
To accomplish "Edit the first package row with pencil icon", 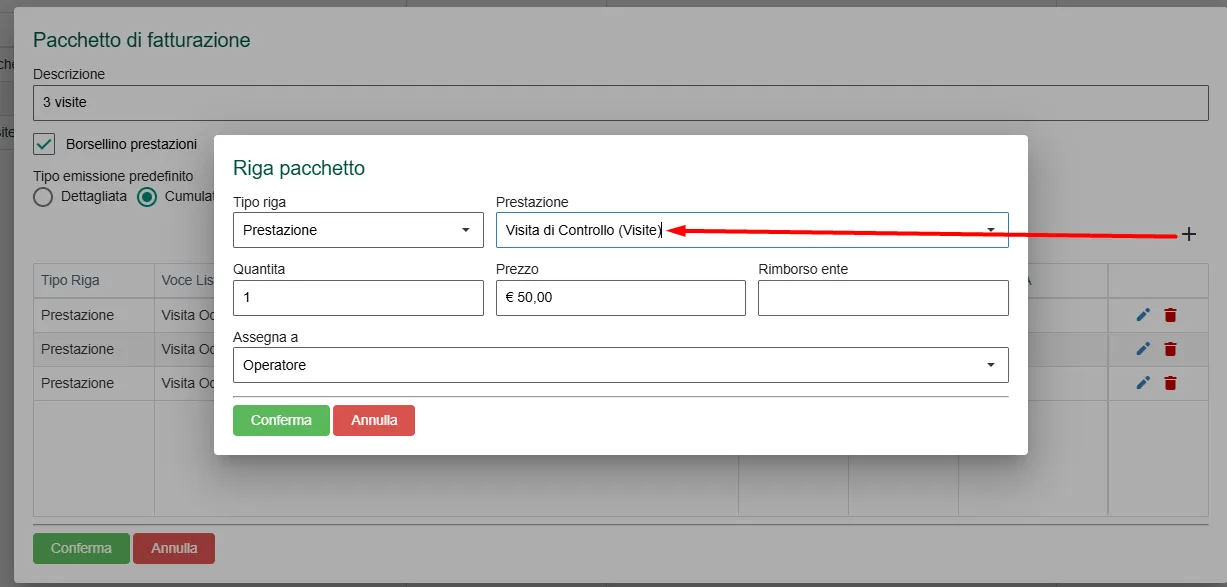I will (1144, 315).
